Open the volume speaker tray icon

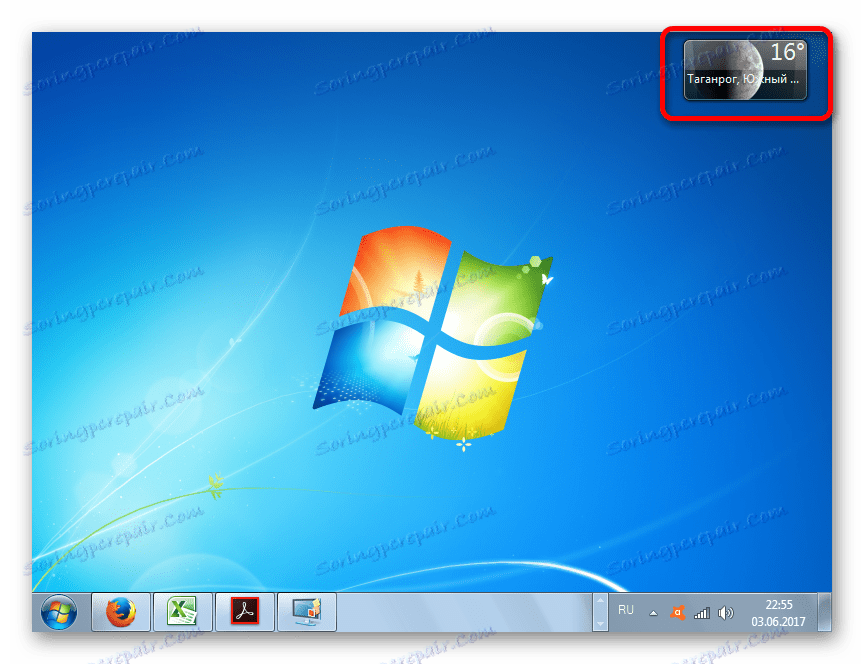726,613
